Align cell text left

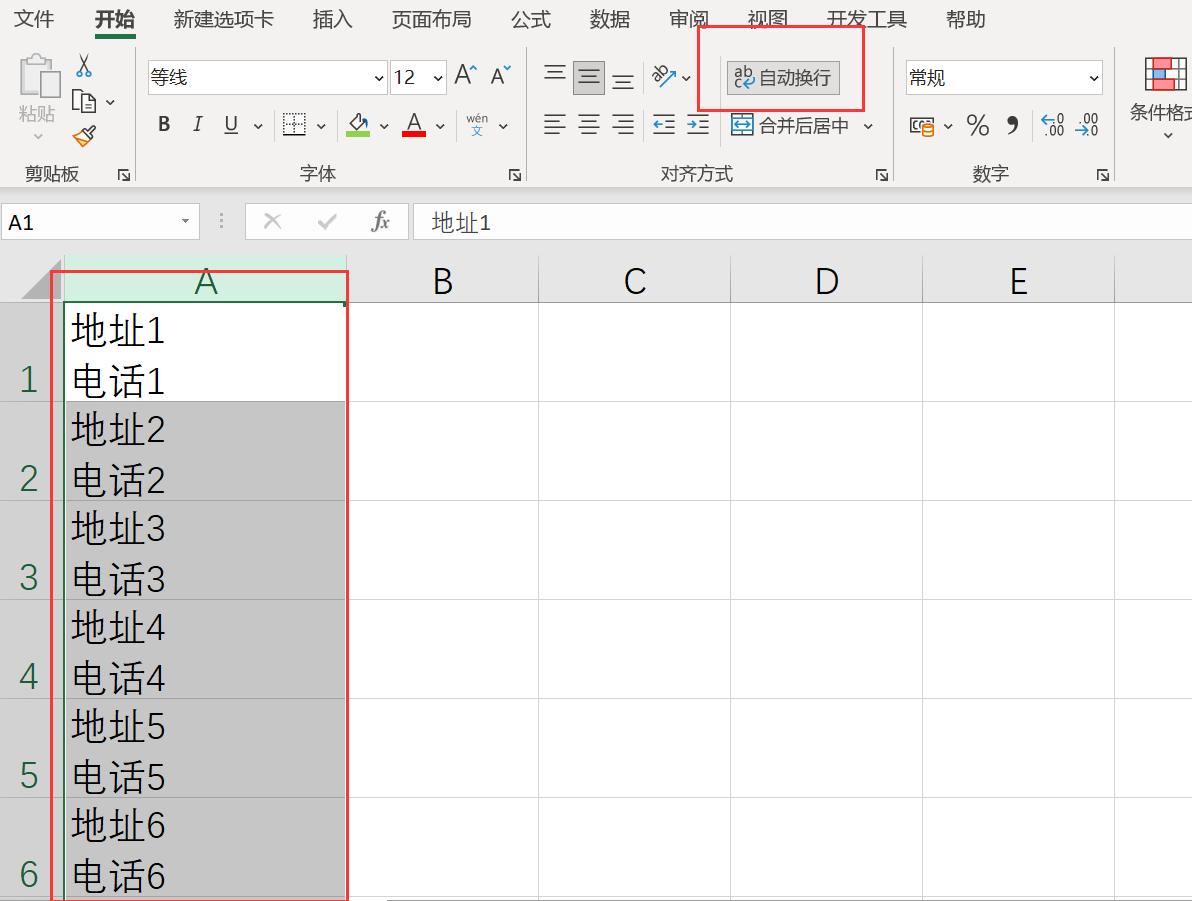[x=555, y=124]
